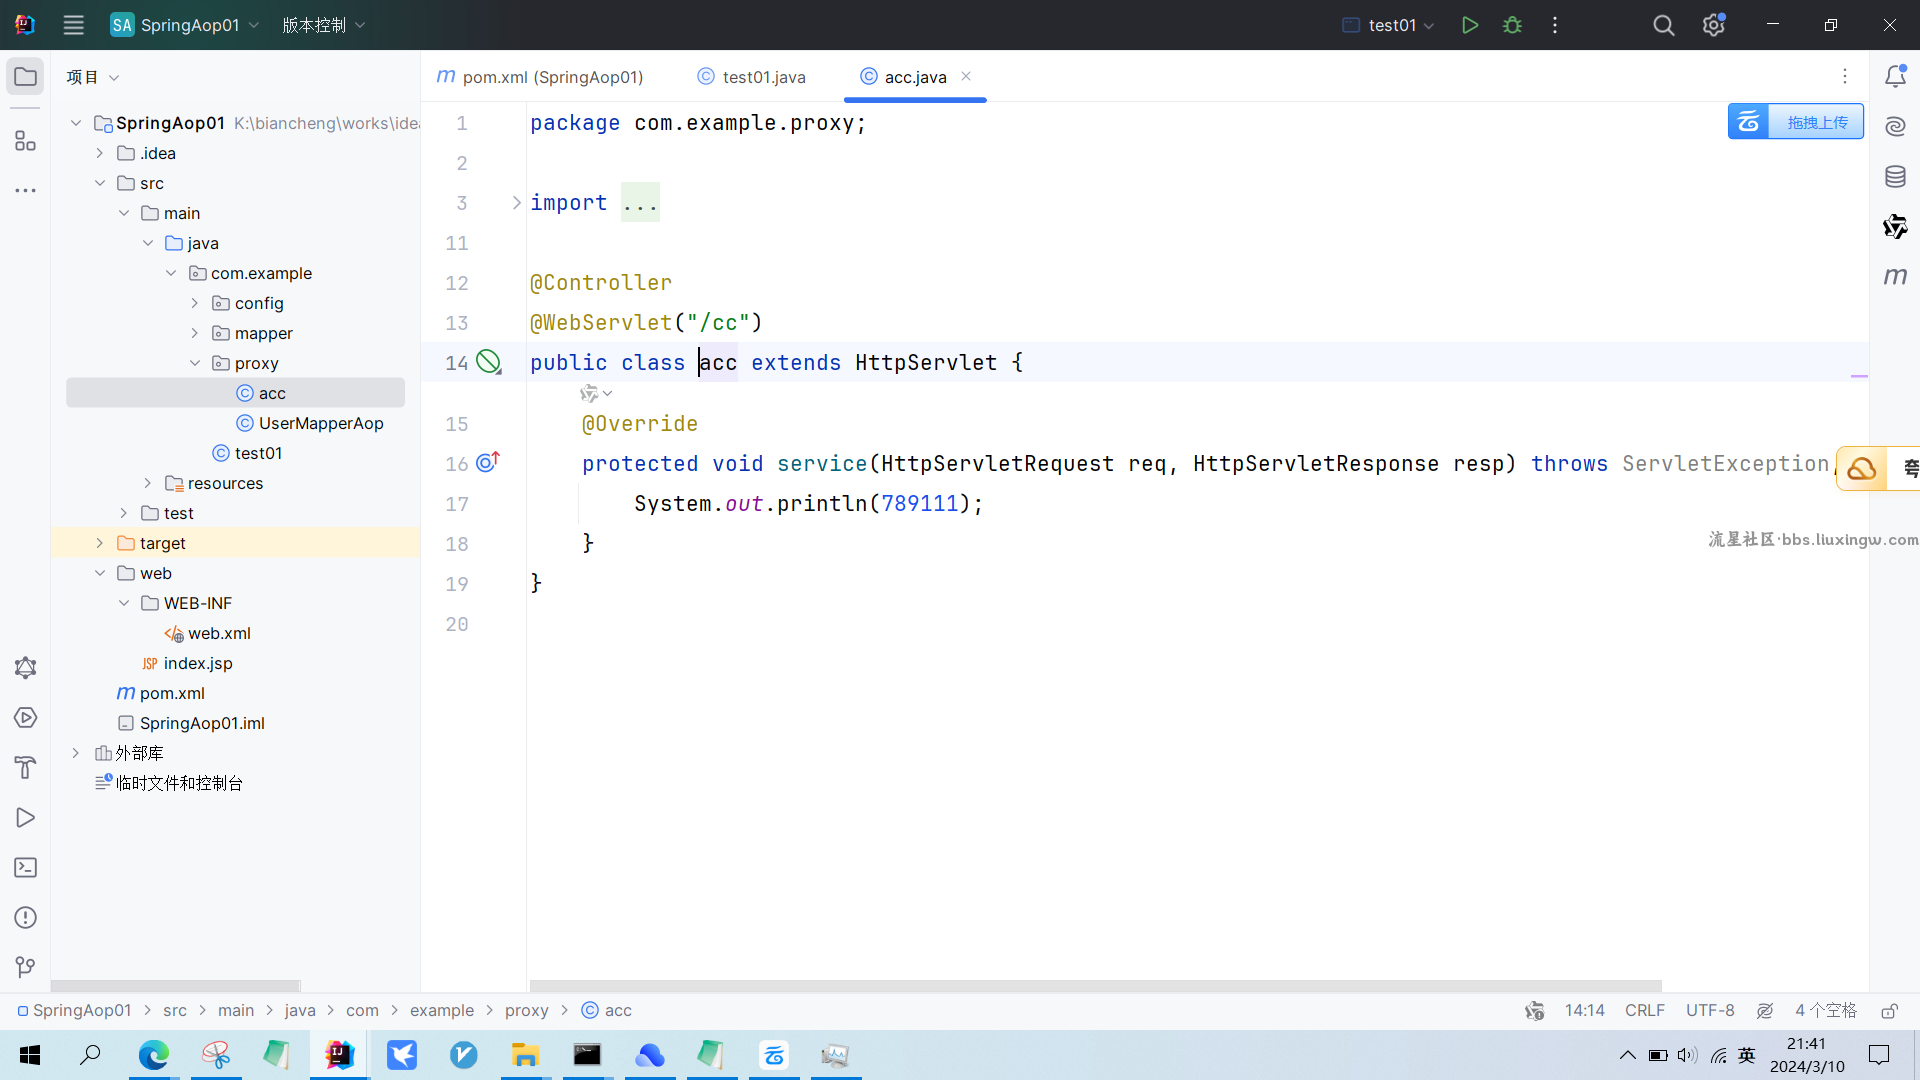This screenshot has width=1920, height=1080.
Task: Select SpringAop01.iml file
Action: tap(191, 723)
